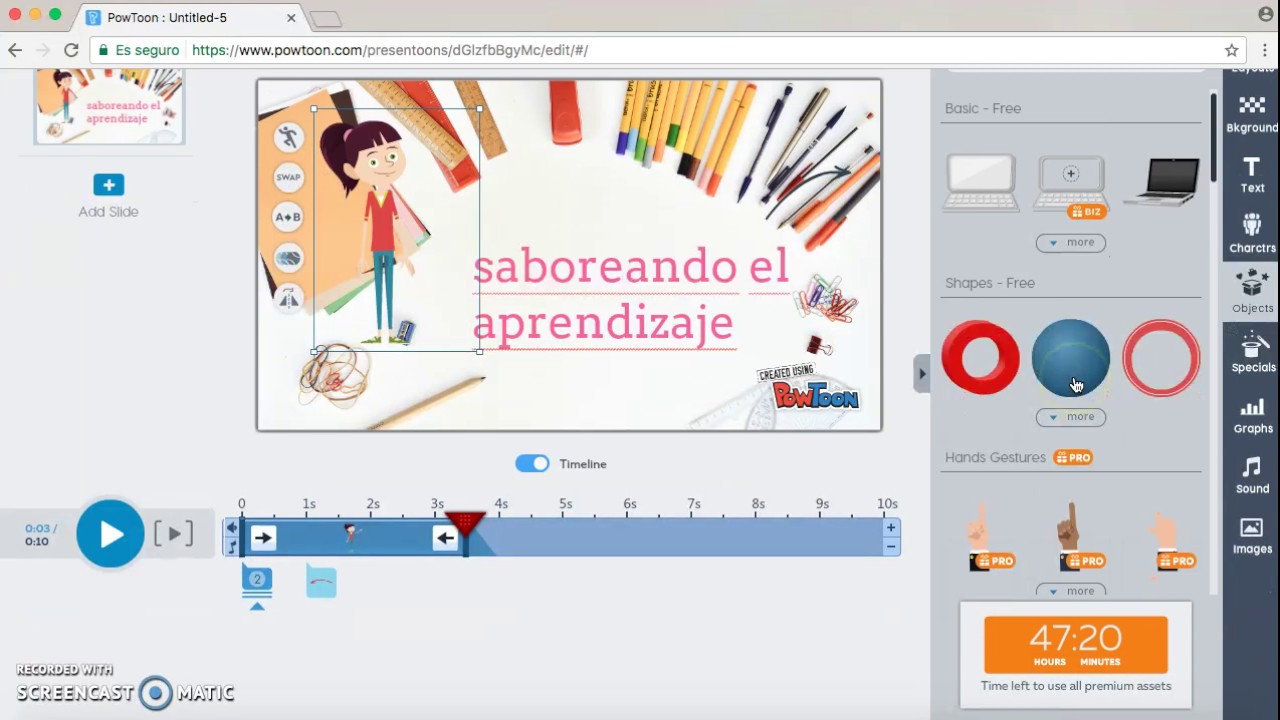Open the Bkground panel in sidebar

point(1252,114)
